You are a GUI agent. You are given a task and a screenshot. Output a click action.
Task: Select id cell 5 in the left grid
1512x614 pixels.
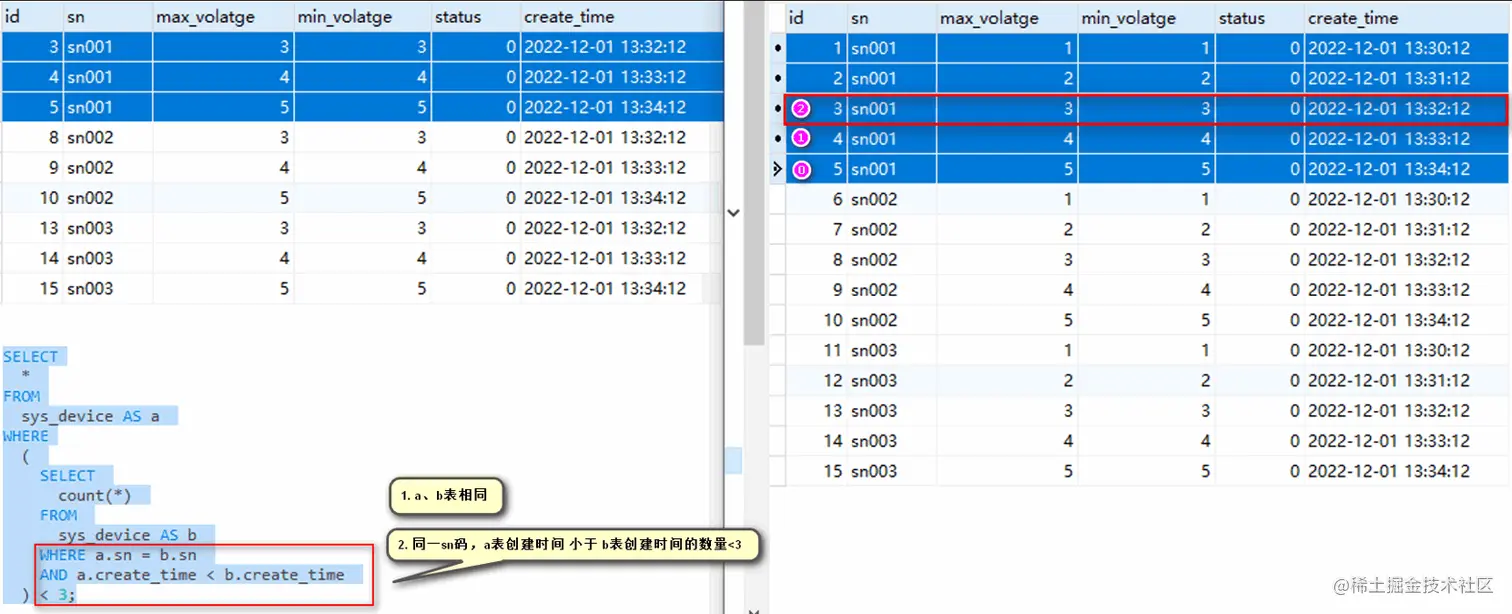[32, 107]
